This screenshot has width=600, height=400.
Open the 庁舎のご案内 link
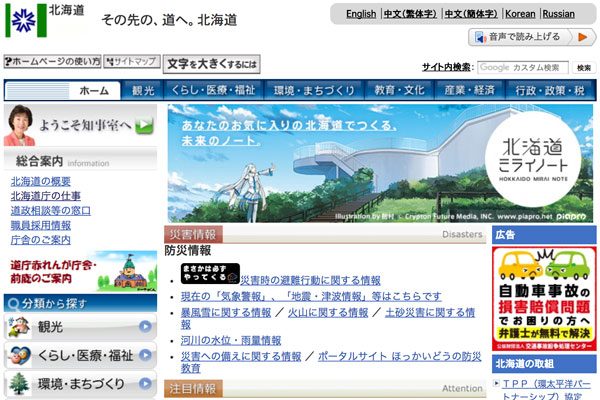click(x=41, y=240)
